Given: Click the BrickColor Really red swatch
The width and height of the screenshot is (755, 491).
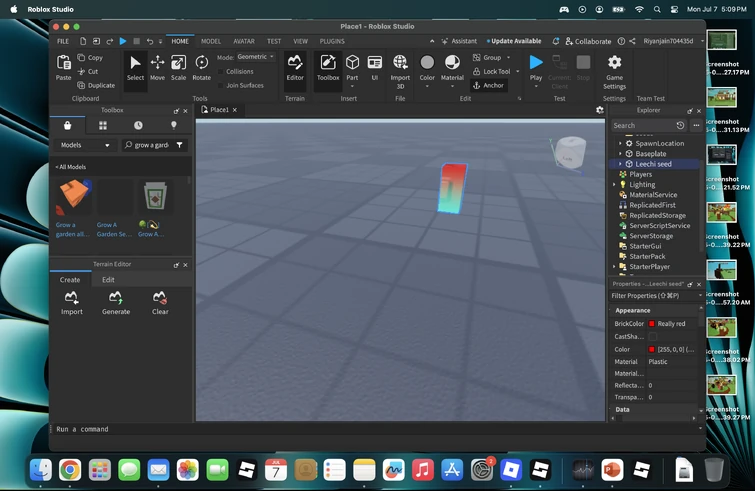Looking at the screenshot, I should pyautogui.click(x=651, y=323).
